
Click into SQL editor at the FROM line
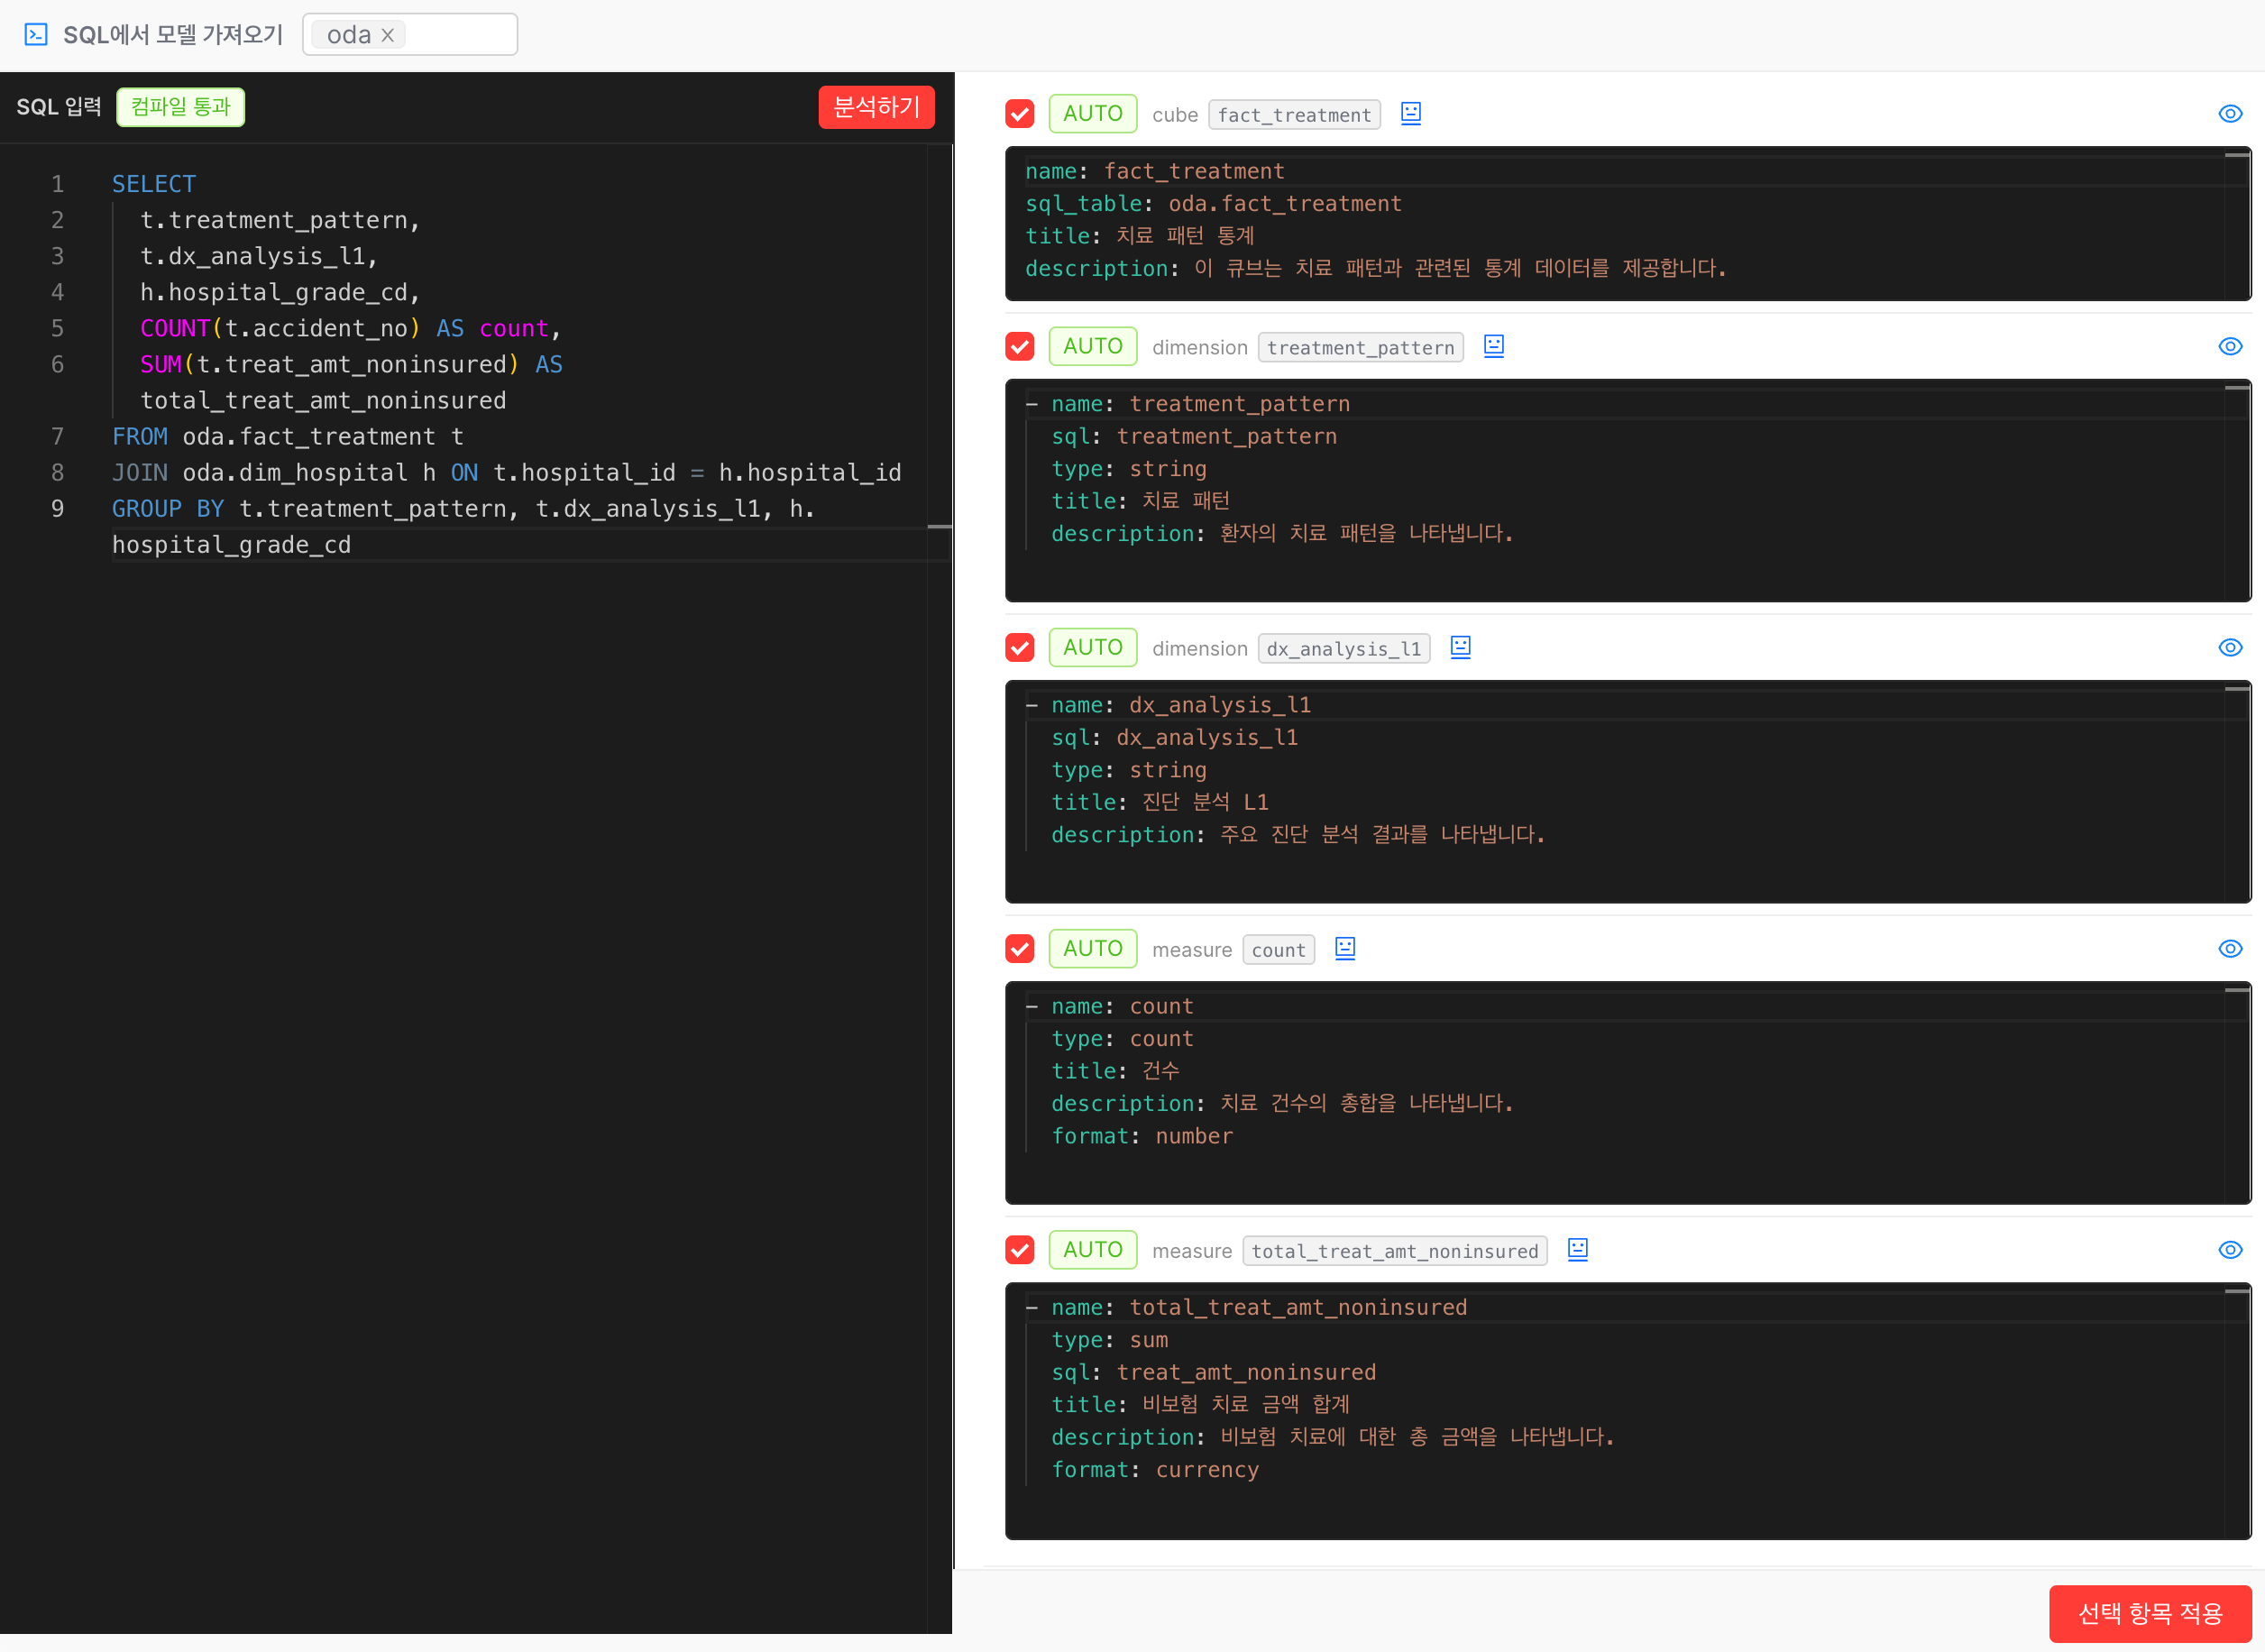click(288, 437)
